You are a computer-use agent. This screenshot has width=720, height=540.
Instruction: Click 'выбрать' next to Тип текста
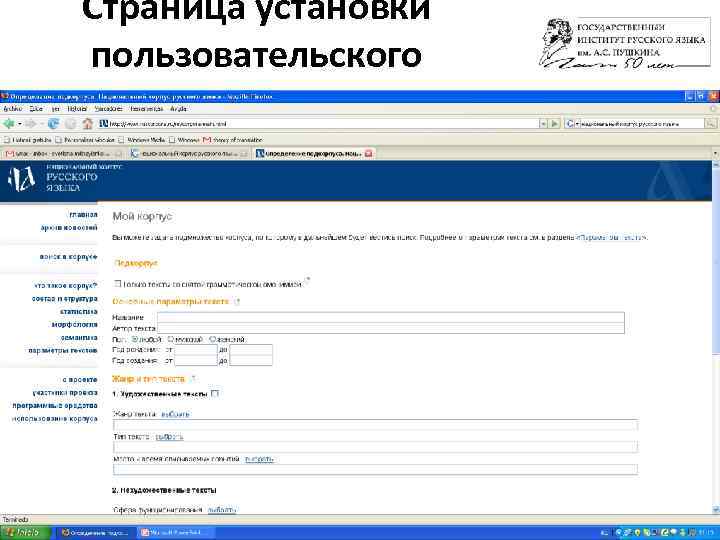click(x=169, y=437)
